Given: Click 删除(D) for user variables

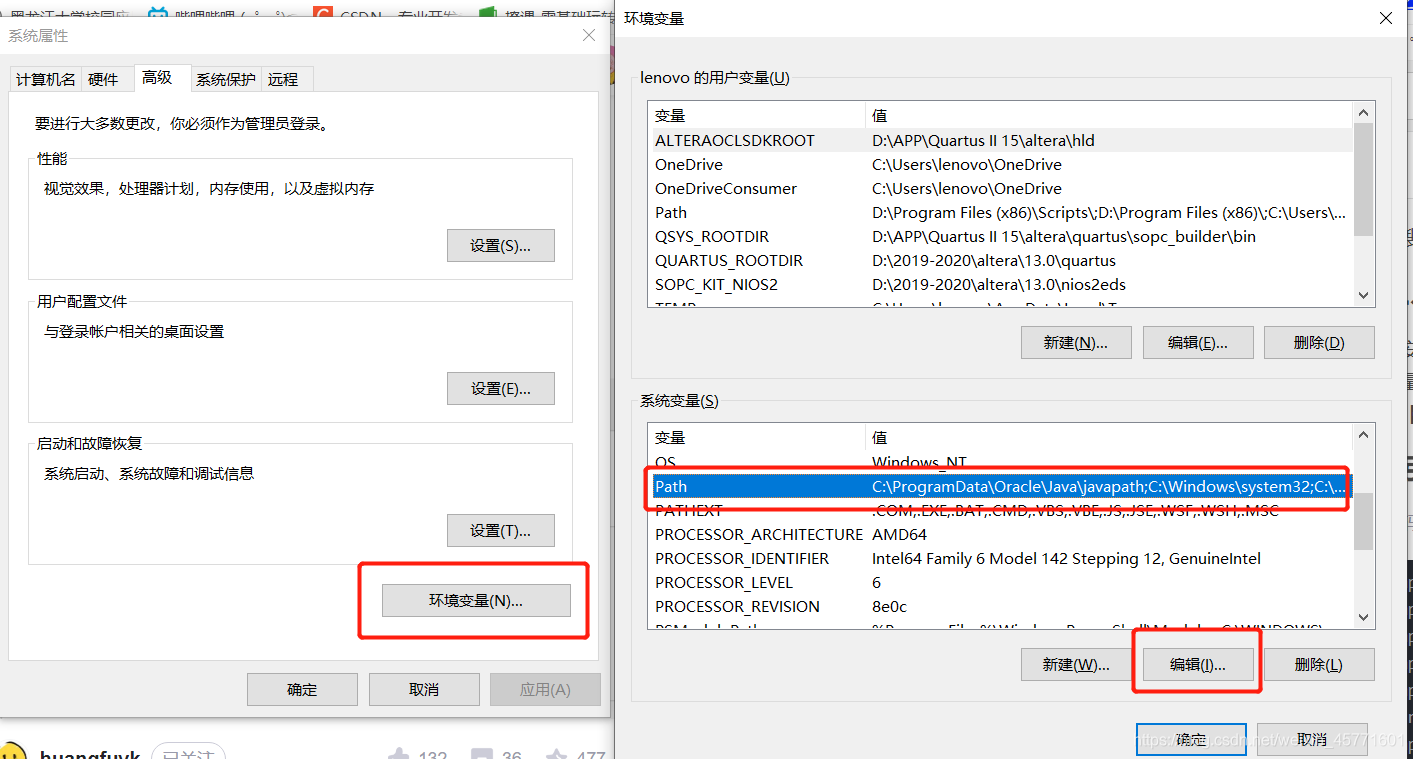Looking at the screenshot, I should (1319, 342).
